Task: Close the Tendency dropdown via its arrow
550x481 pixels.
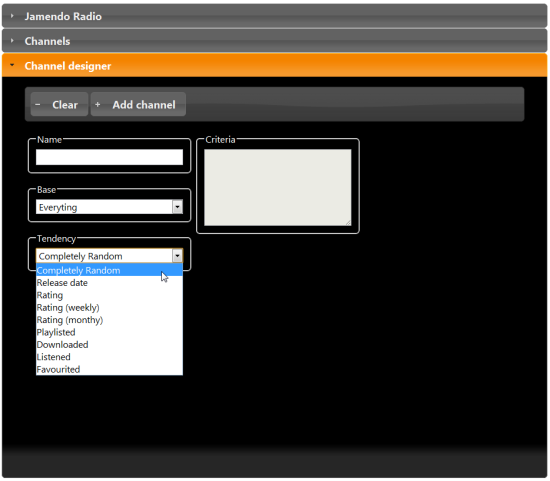Action: [x=177, y=256]
